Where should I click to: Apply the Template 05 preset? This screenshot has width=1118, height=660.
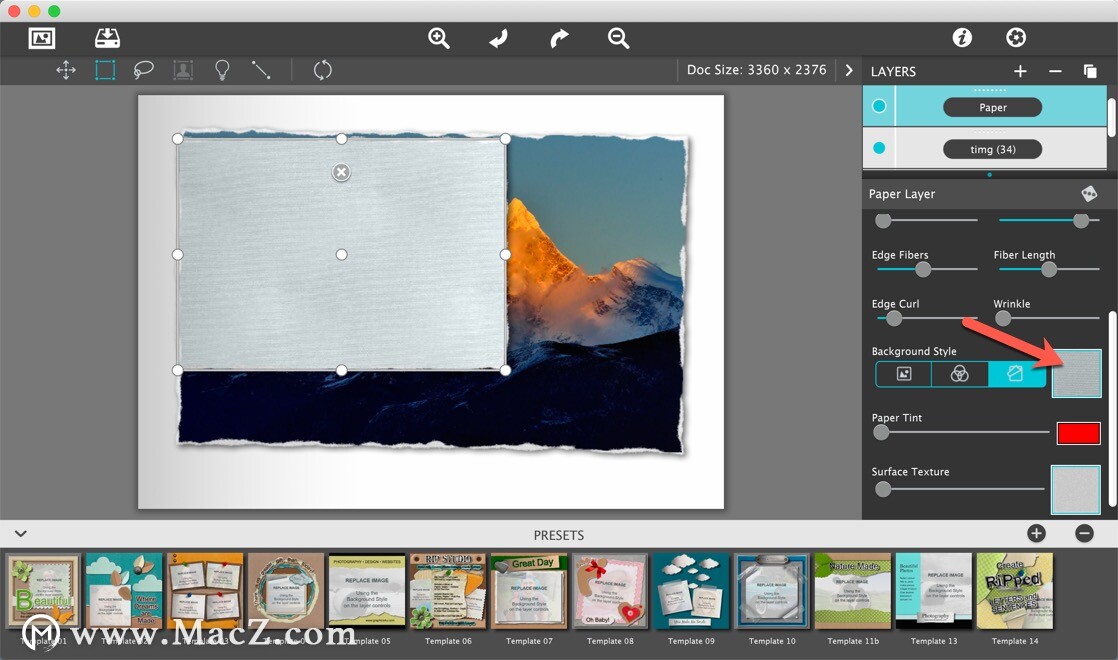(x=367, y=592)
